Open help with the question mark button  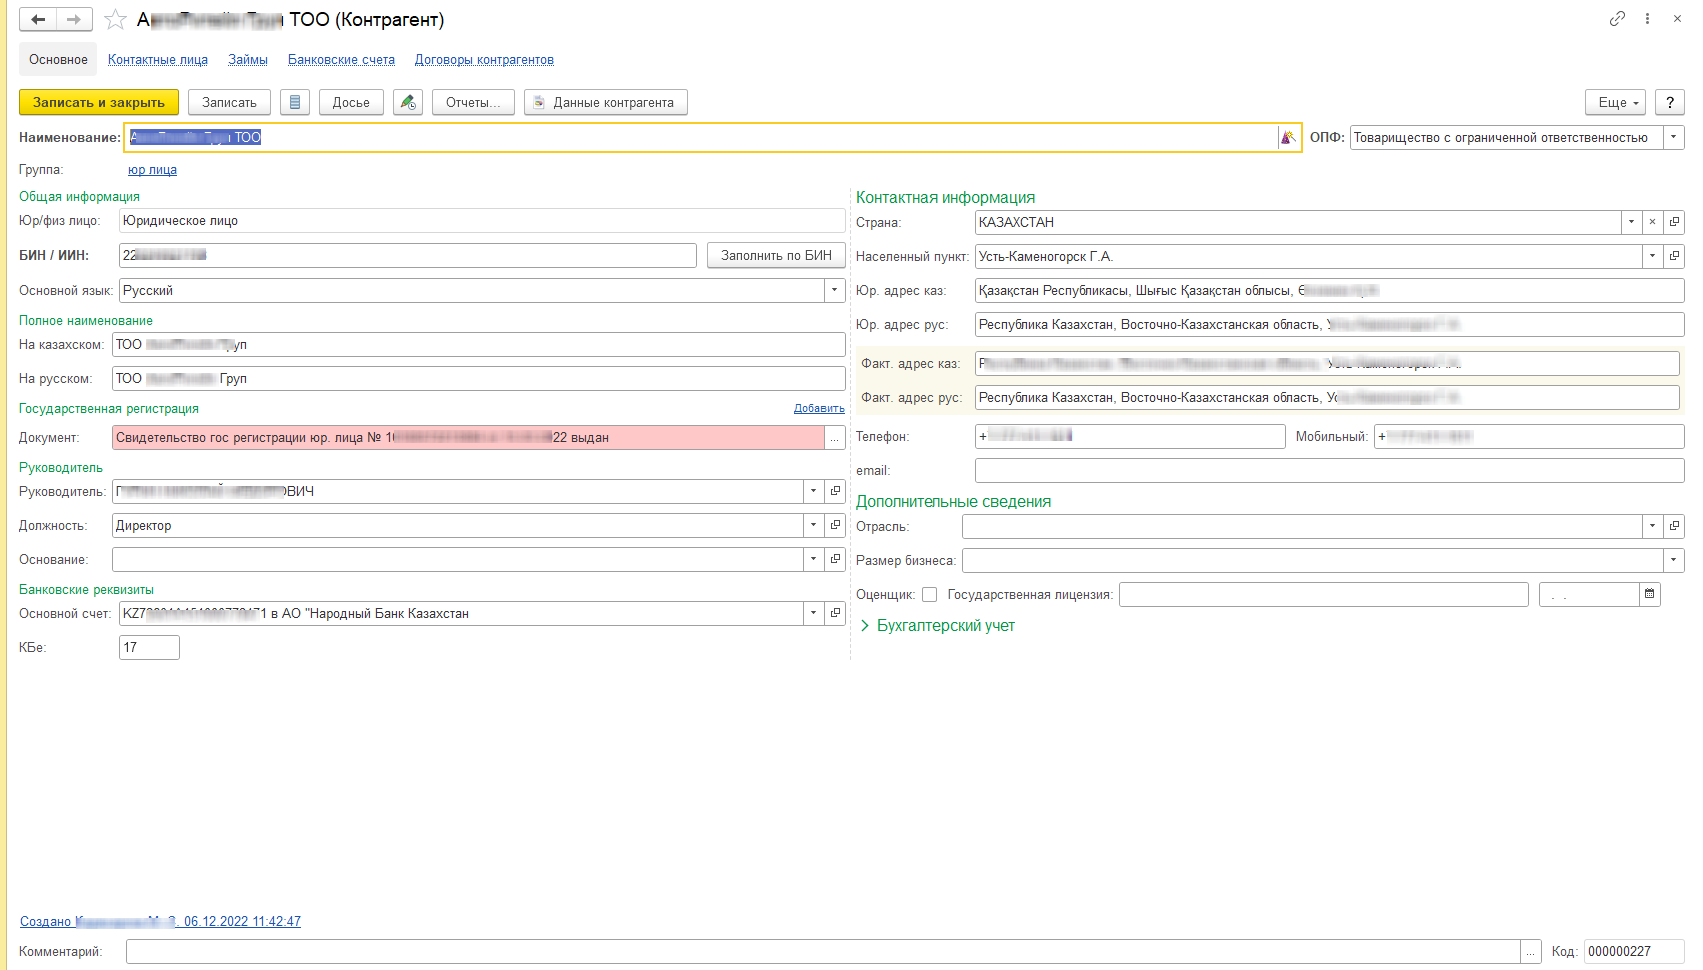tap(1670, 102)
